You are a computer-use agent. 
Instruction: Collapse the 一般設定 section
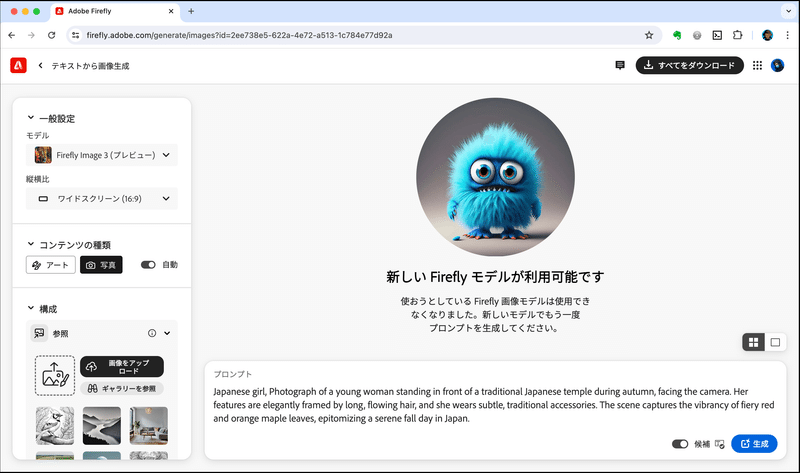tap(31, 118)
